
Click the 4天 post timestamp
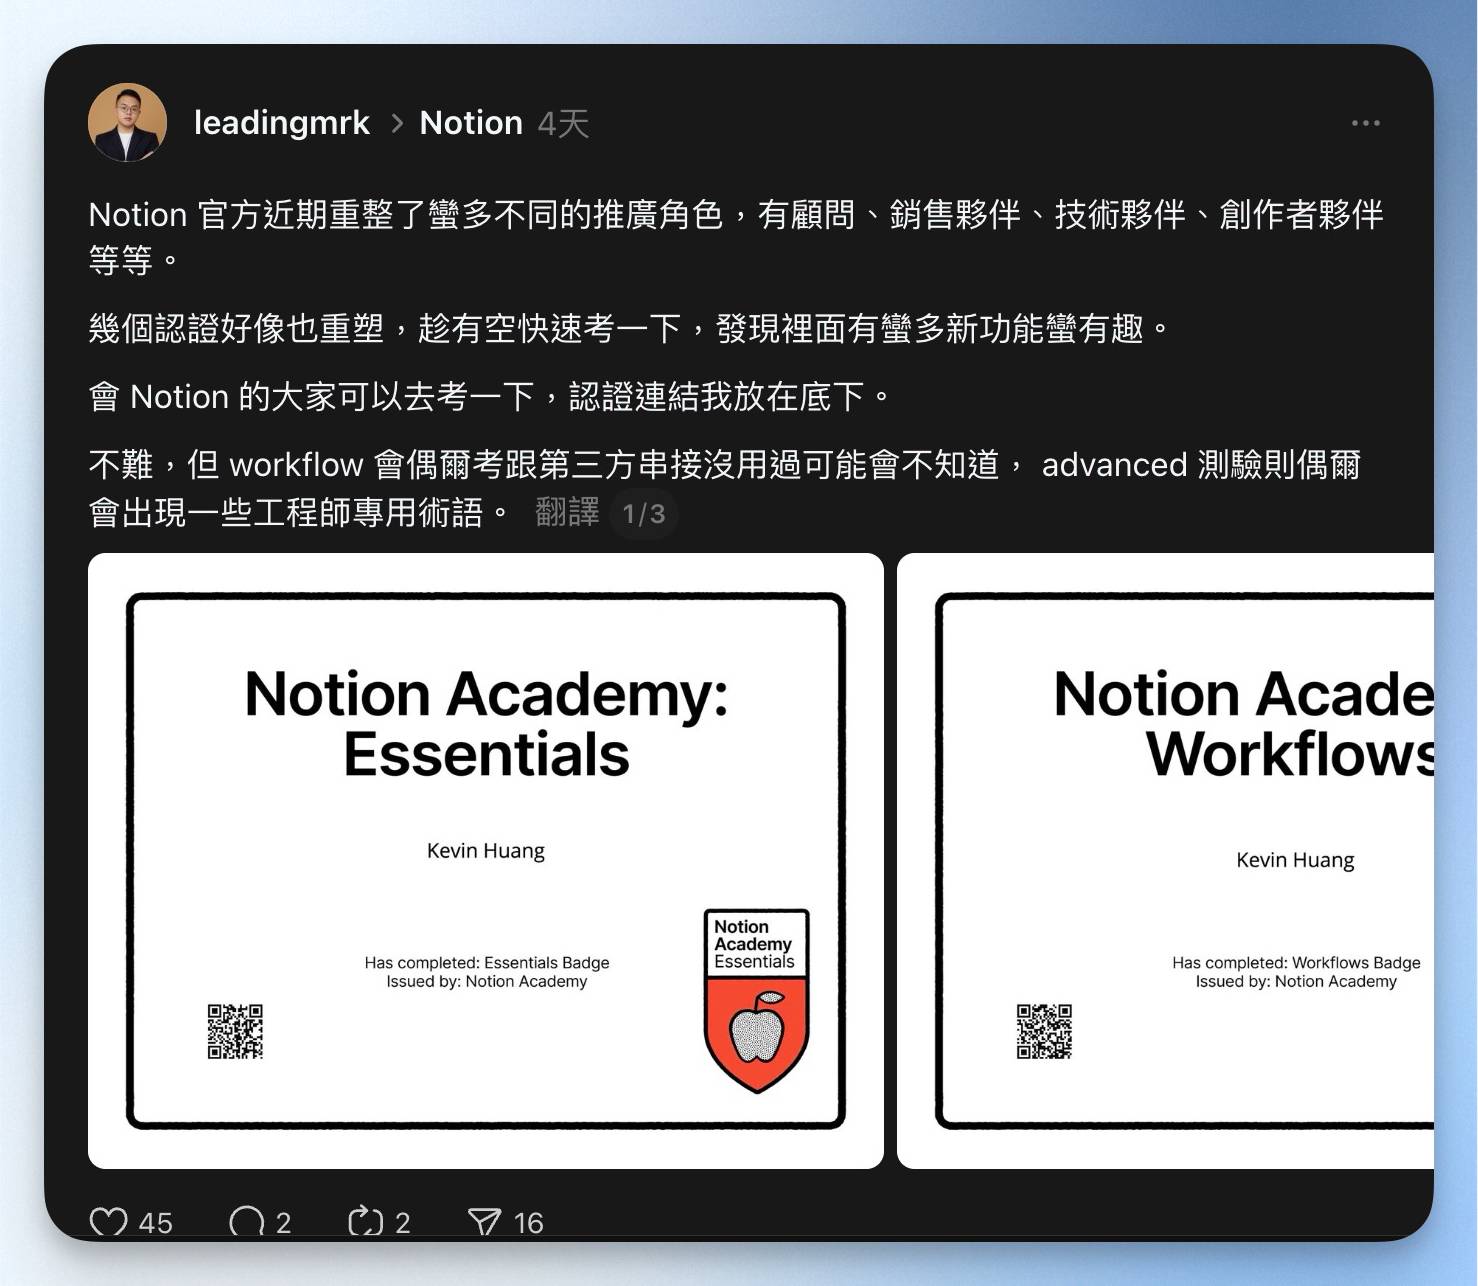(x=563, y=124)
